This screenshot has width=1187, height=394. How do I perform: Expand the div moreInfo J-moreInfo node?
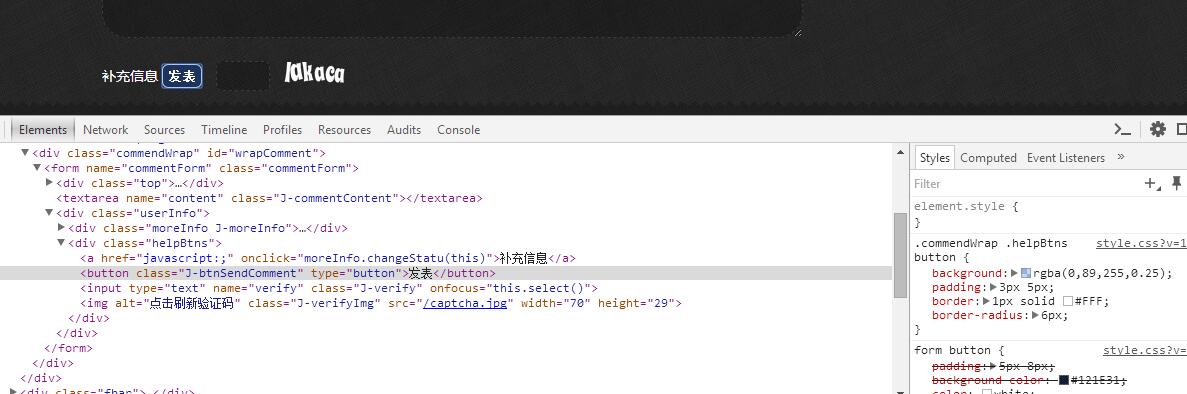coord(61,227)
